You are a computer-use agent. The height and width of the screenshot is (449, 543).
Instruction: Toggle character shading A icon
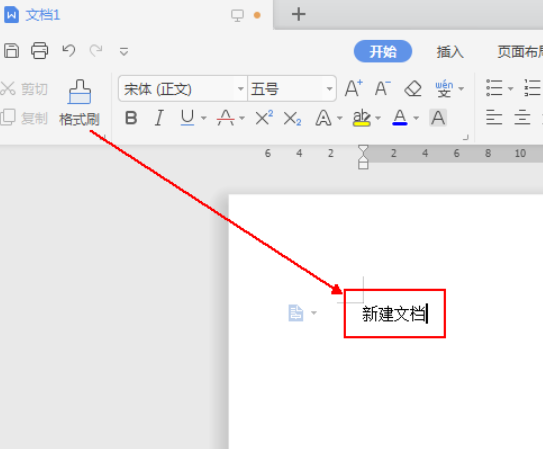(x=438, y=118)
